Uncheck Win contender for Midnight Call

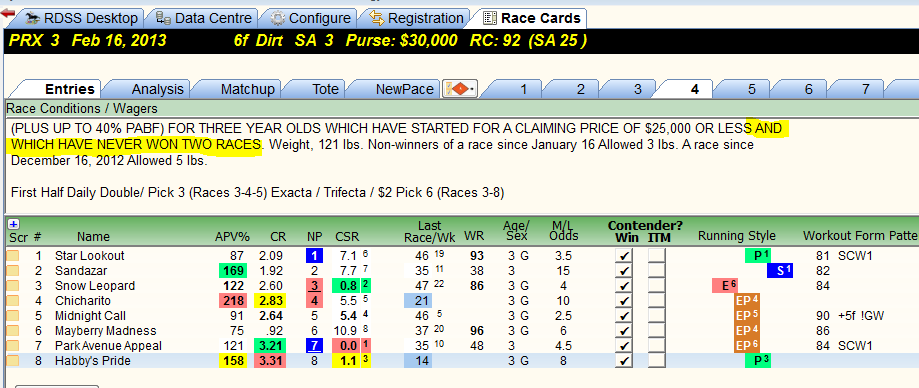pyautogui.click(x=625, y=316)
